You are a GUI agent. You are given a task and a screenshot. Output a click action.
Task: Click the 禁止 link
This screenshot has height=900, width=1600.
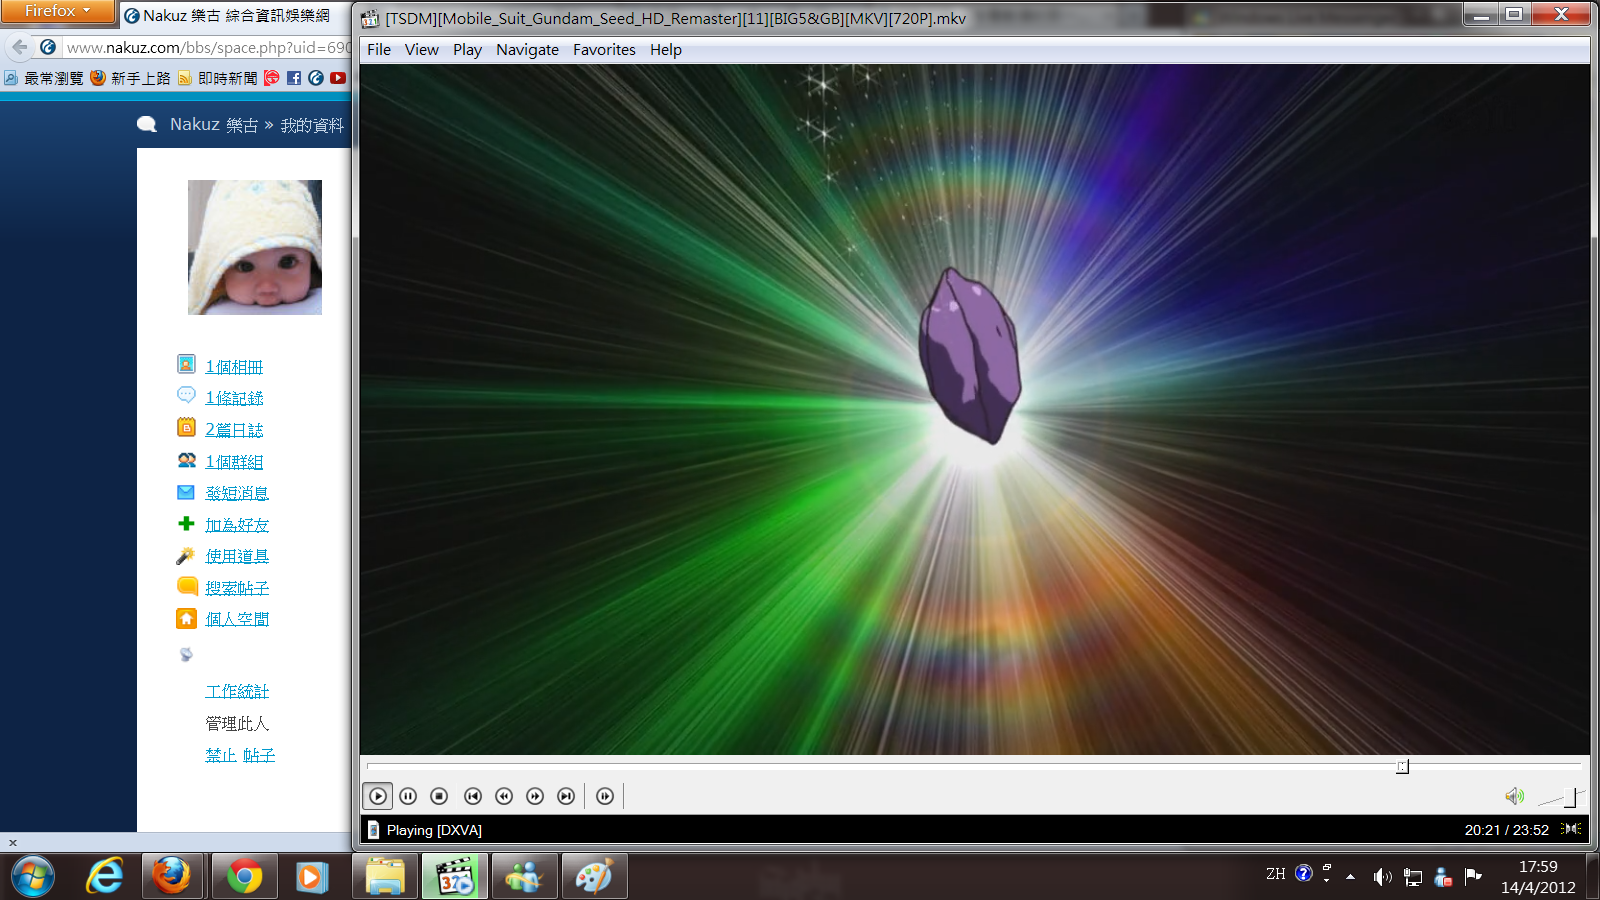[x=221, y=755]
